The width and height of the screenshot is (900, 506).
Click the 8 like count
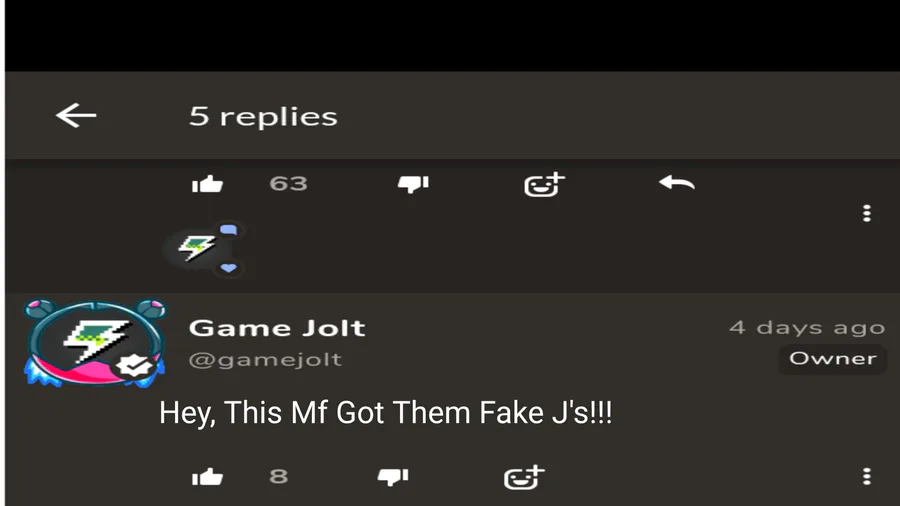278,476
